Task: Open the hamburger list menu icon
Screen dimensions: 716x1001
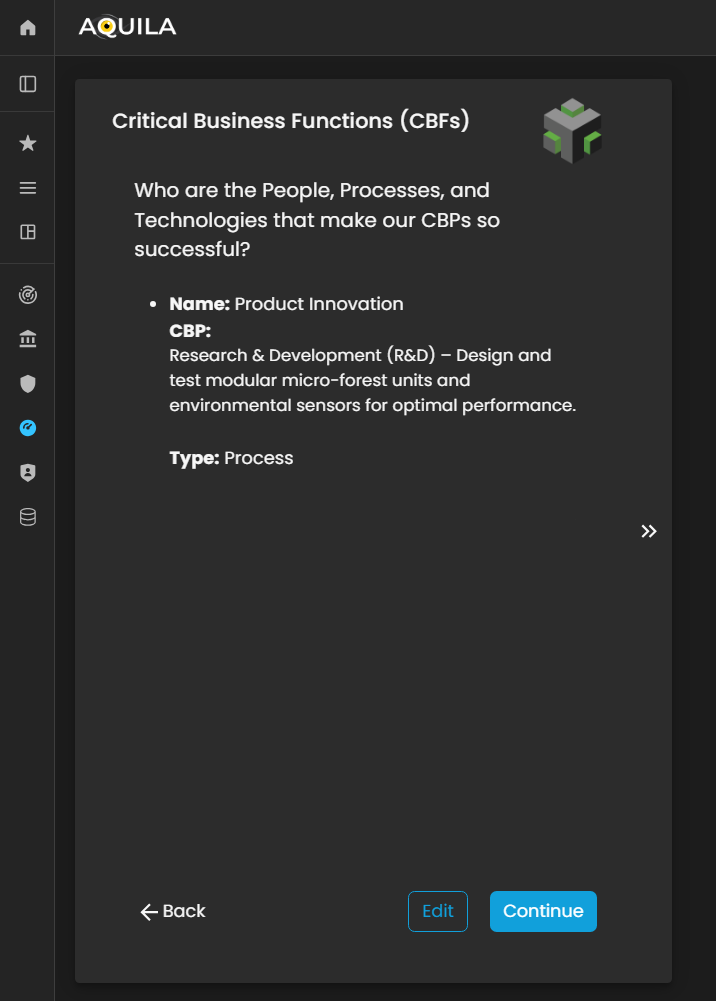Action: point(28,188)
